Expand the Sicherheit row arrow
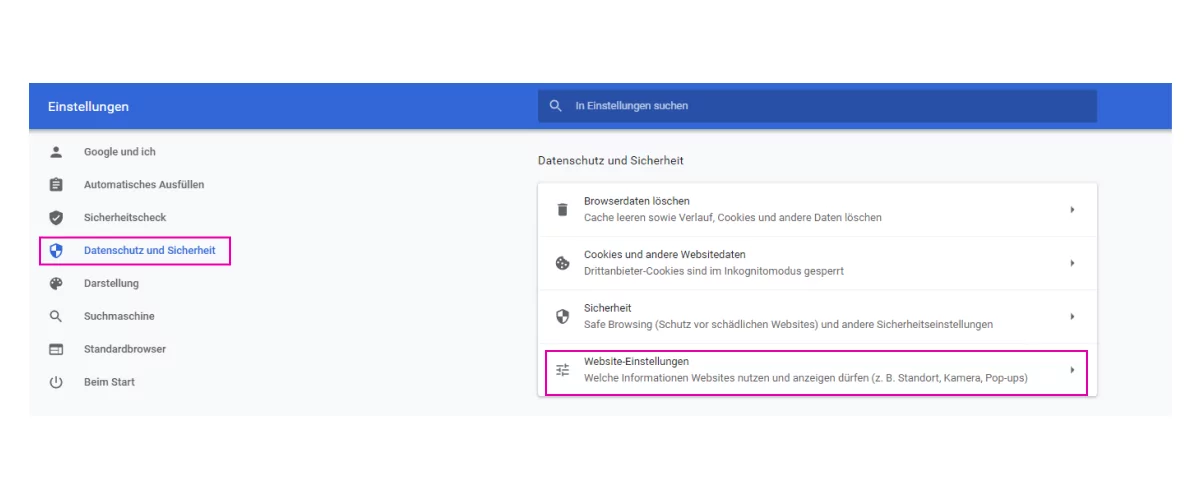The height and width of the screenshot is (500, 1200). click(x=1072, y=316)
